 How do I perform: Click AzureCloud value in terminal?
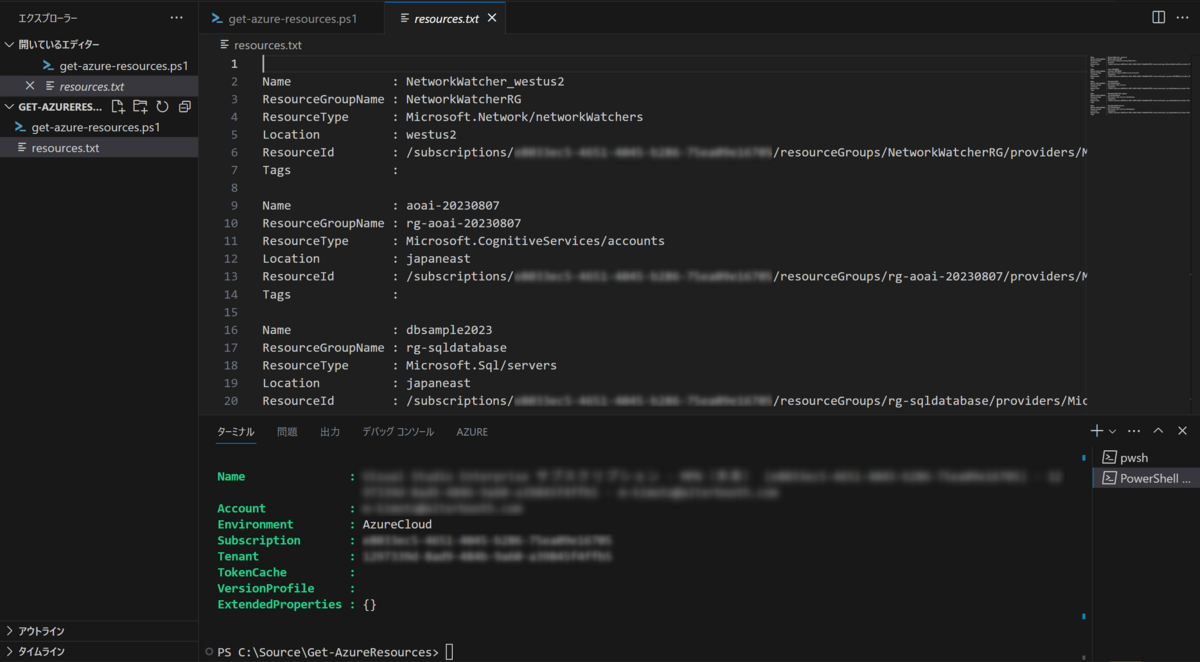point(397,524)
